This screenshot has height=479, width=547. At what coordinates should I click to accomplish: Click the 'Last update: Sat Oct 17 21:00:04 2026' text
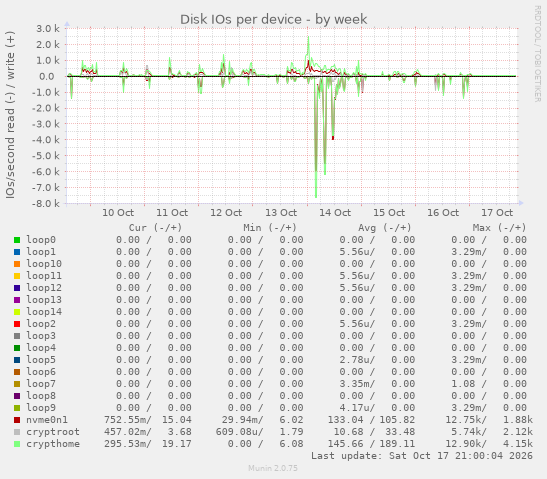coord(422,456)
